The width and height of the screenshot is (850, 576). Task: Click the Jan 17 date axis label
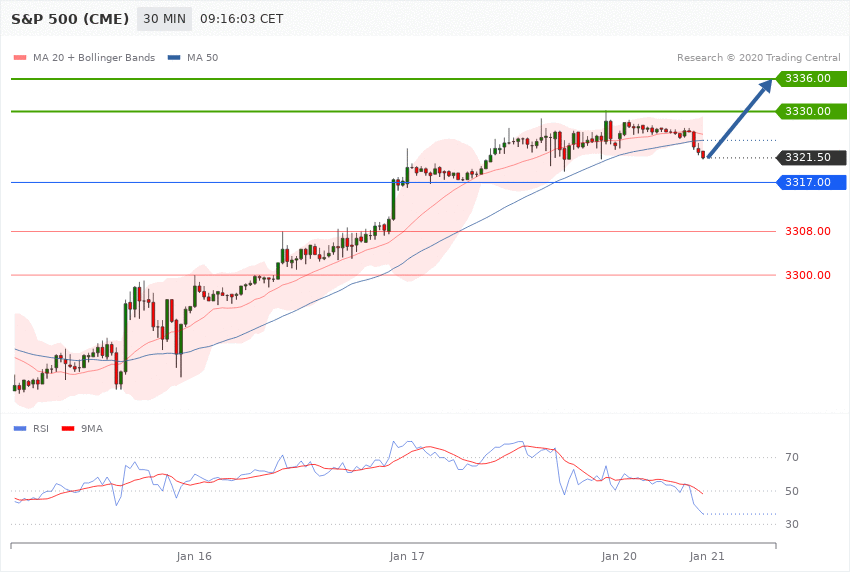tap(407, 556)
